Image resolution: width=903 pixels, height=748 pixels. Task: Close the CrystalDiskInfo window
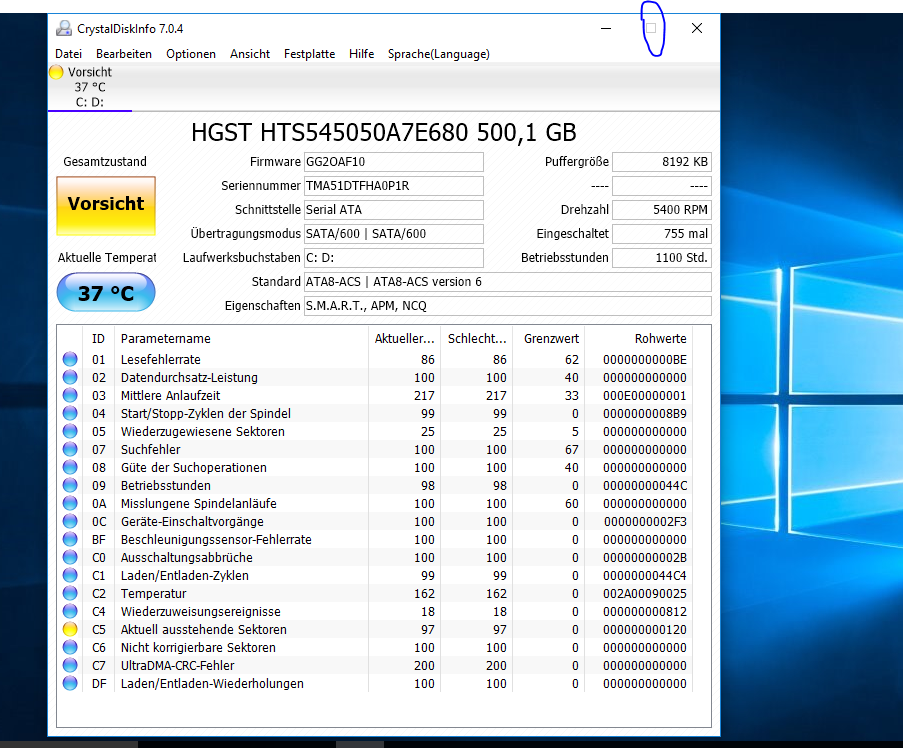pos(697,28)
